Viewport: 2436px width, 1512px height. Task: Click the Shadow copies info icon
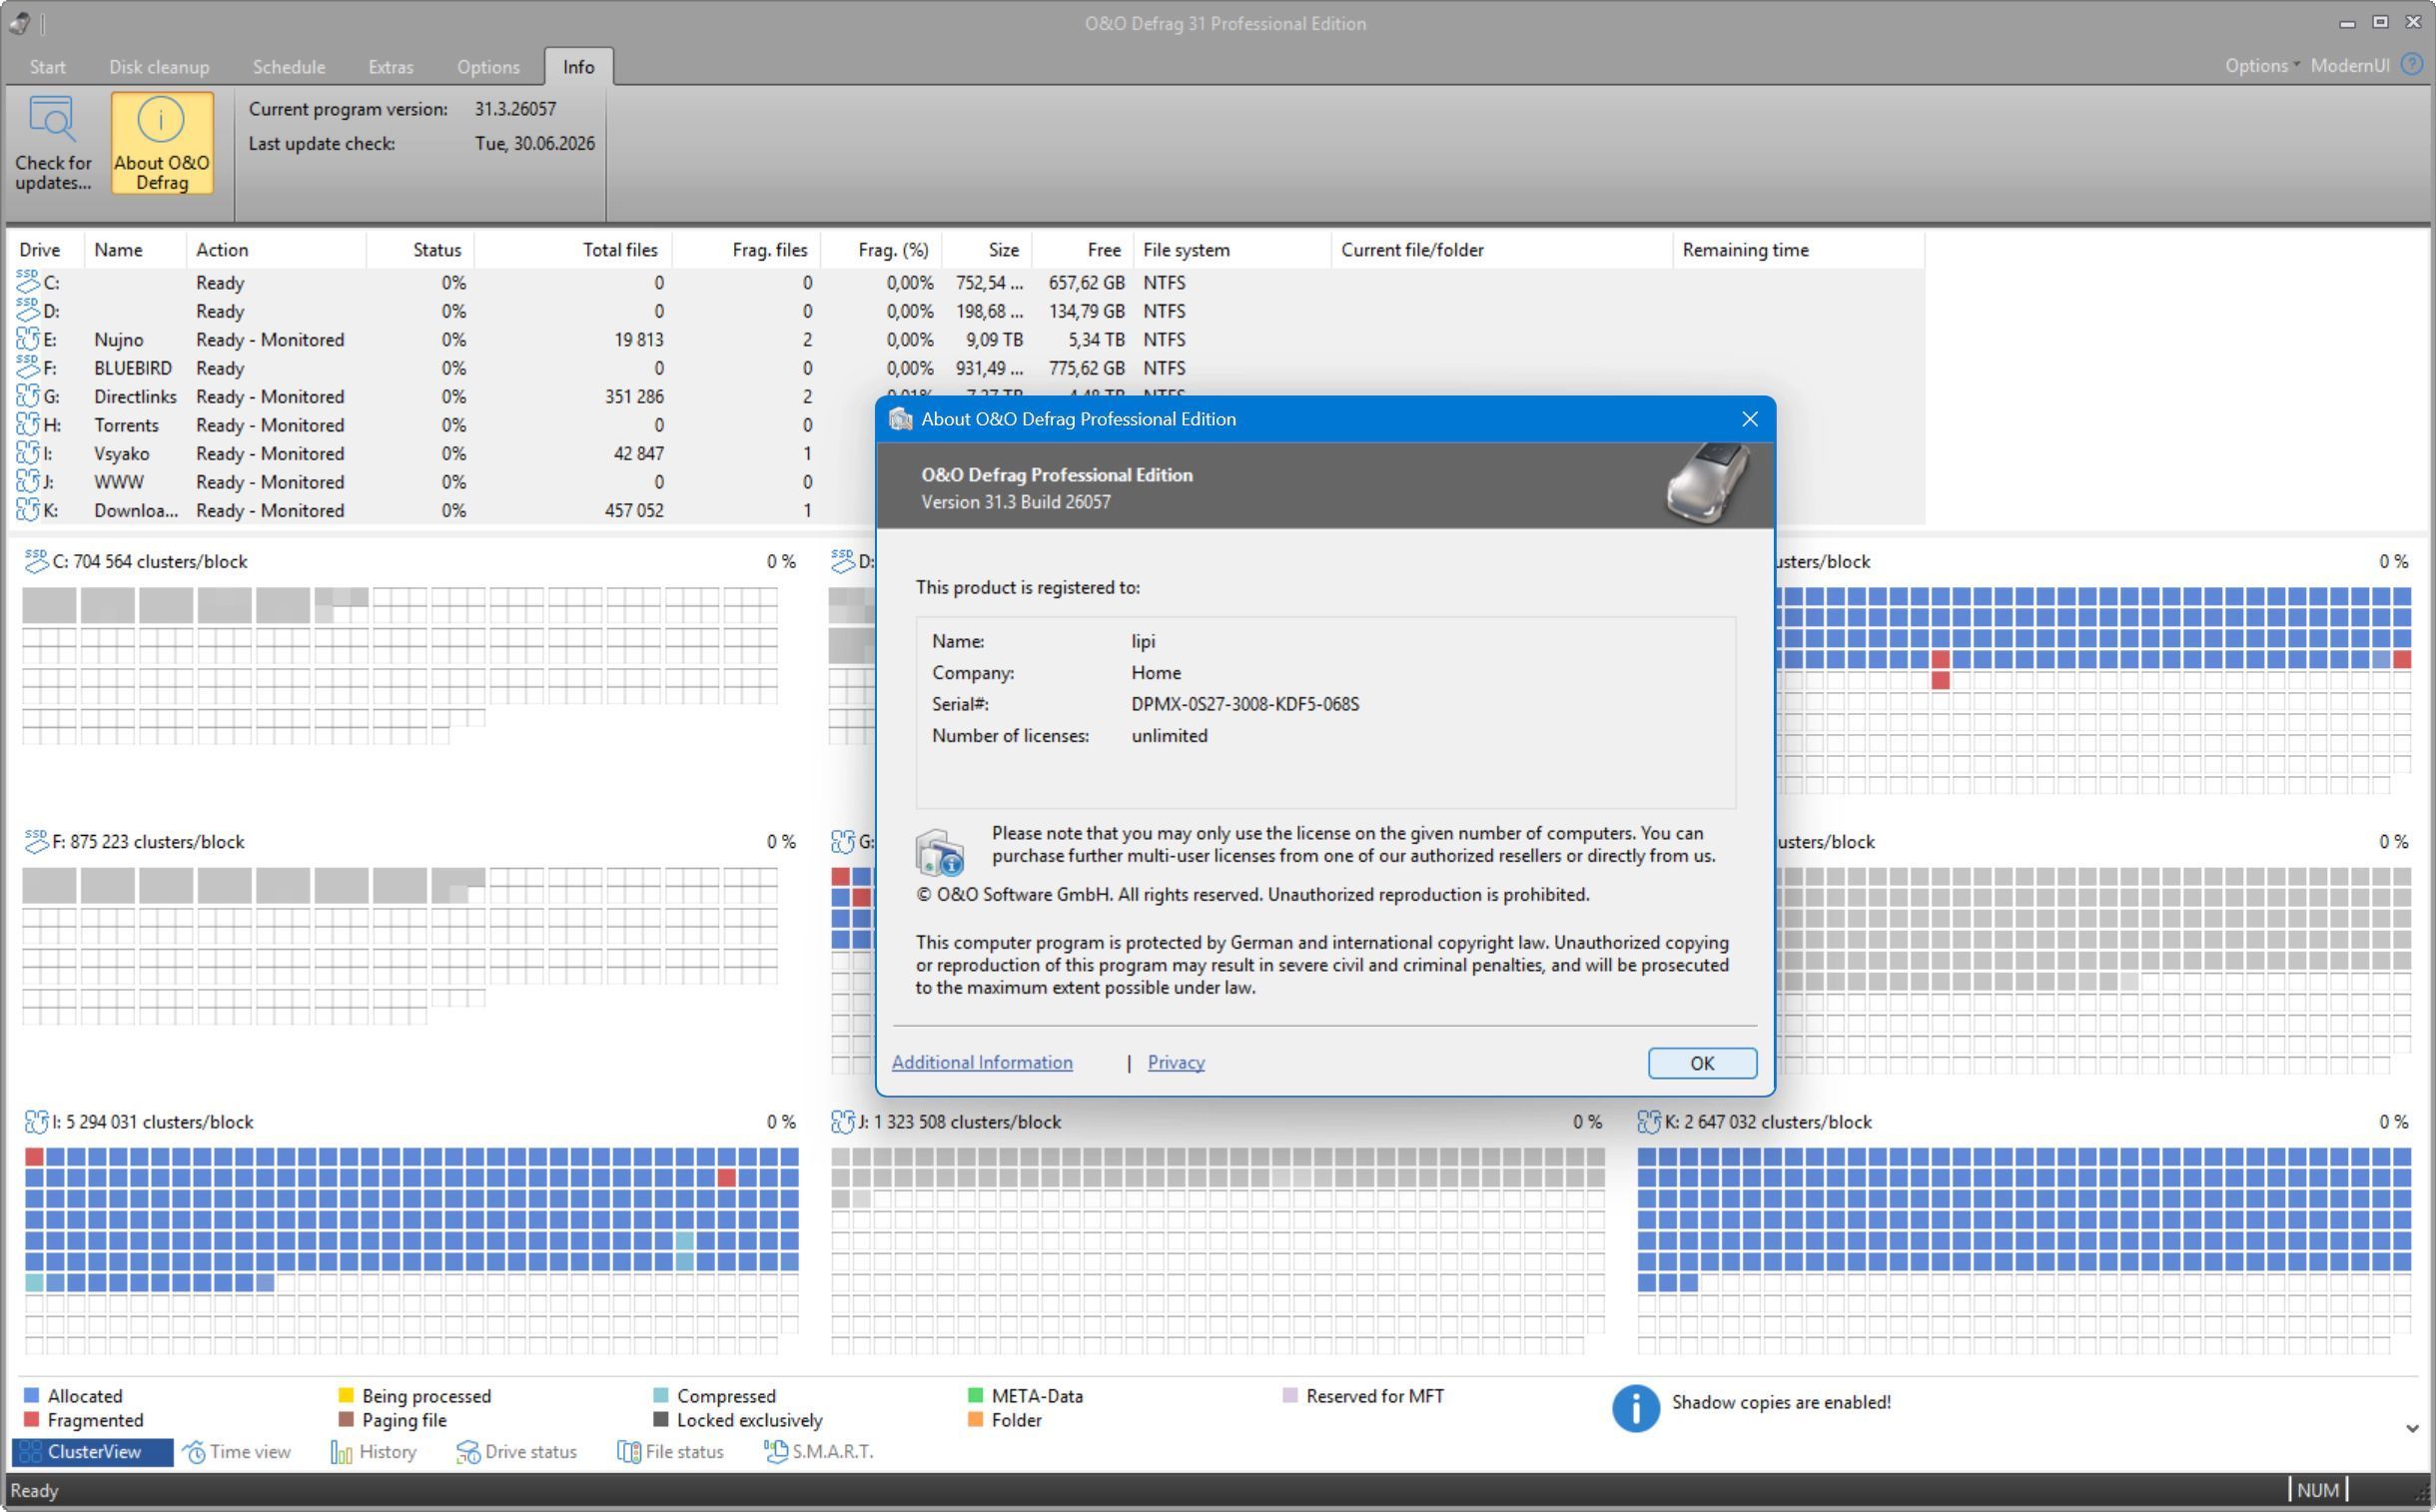[x=1635, y=1408]
